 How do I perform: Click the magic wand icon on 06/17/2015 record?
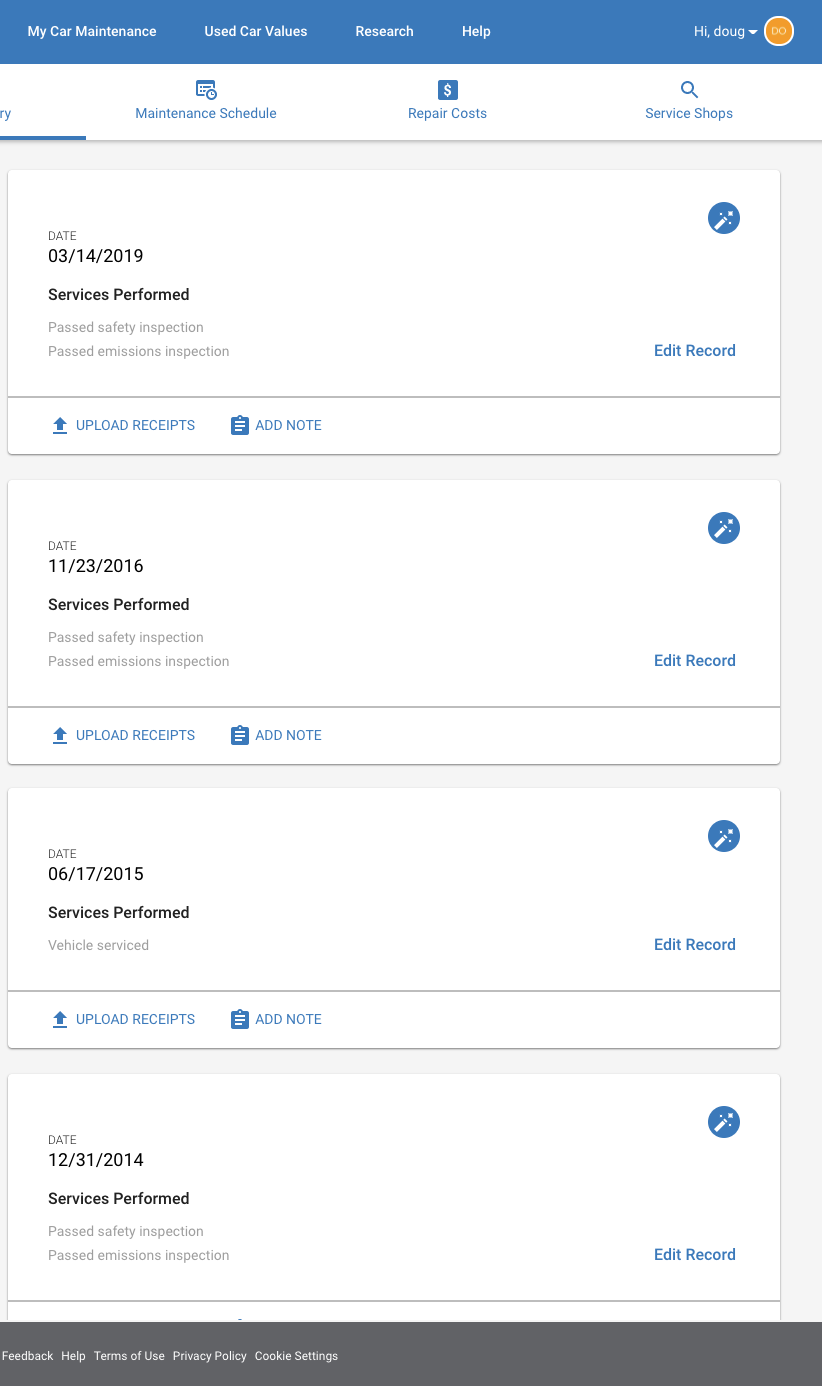724,836
